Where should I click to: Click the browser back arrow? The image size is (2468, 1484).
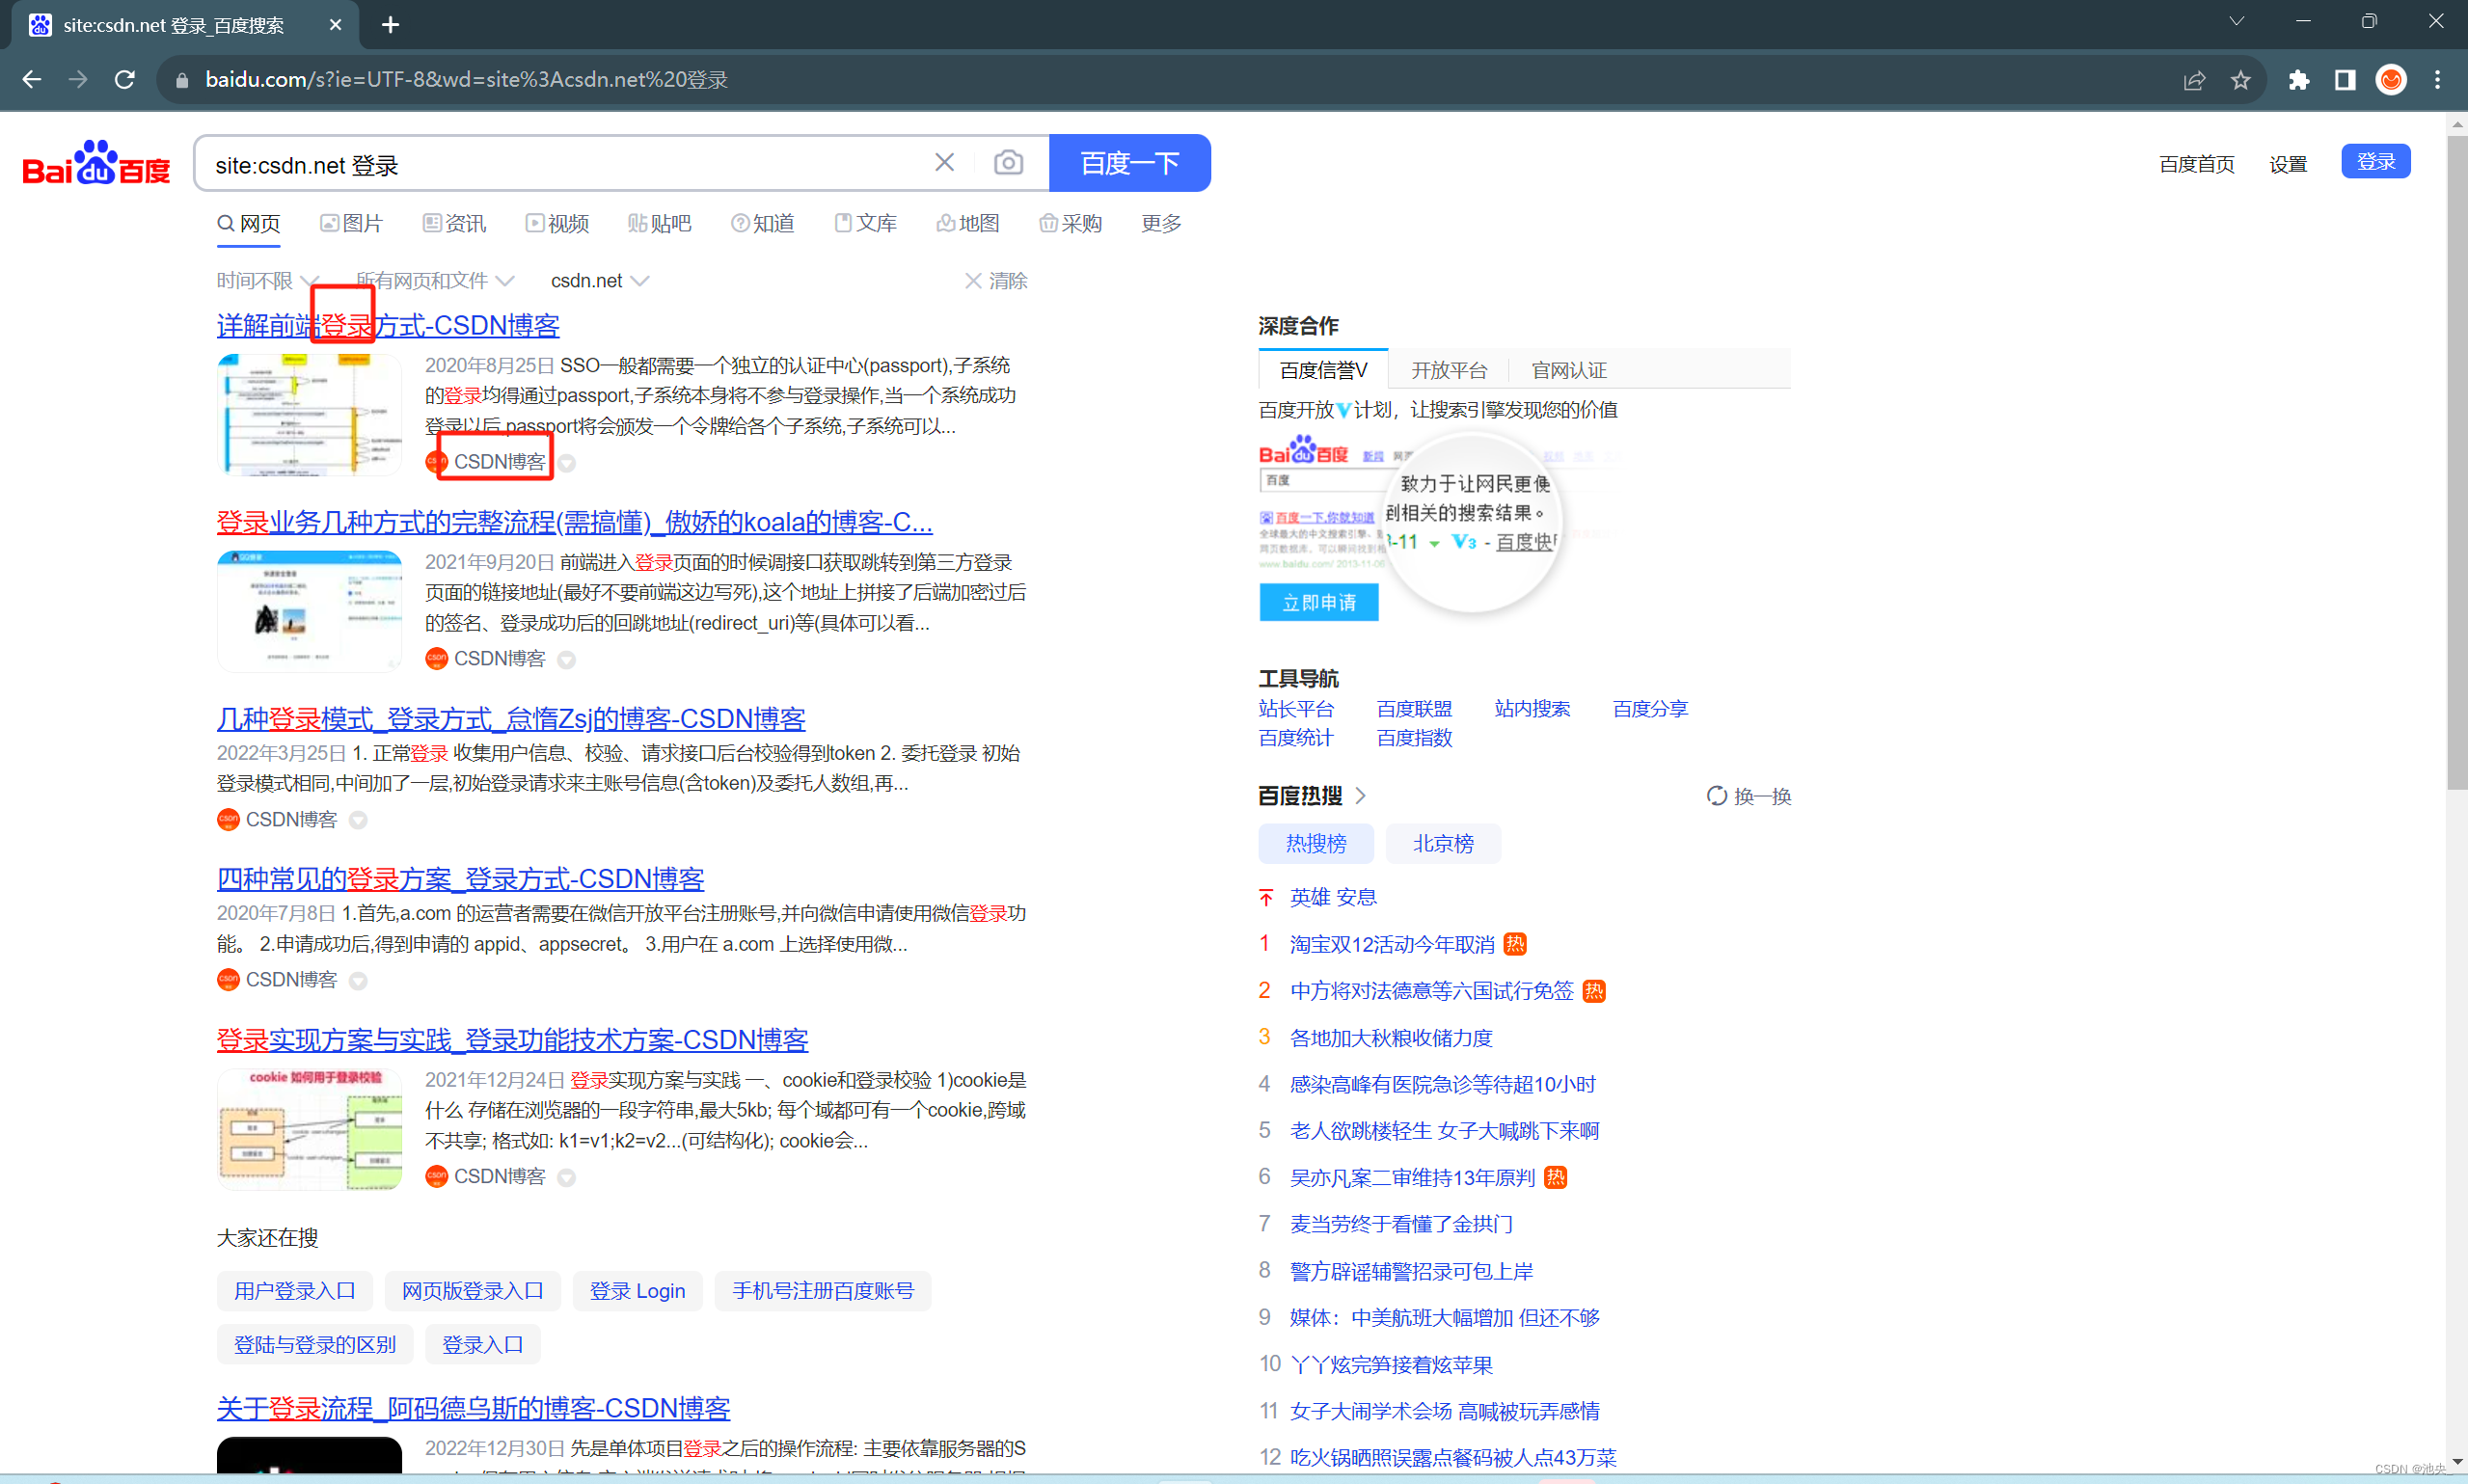[32, 79]
